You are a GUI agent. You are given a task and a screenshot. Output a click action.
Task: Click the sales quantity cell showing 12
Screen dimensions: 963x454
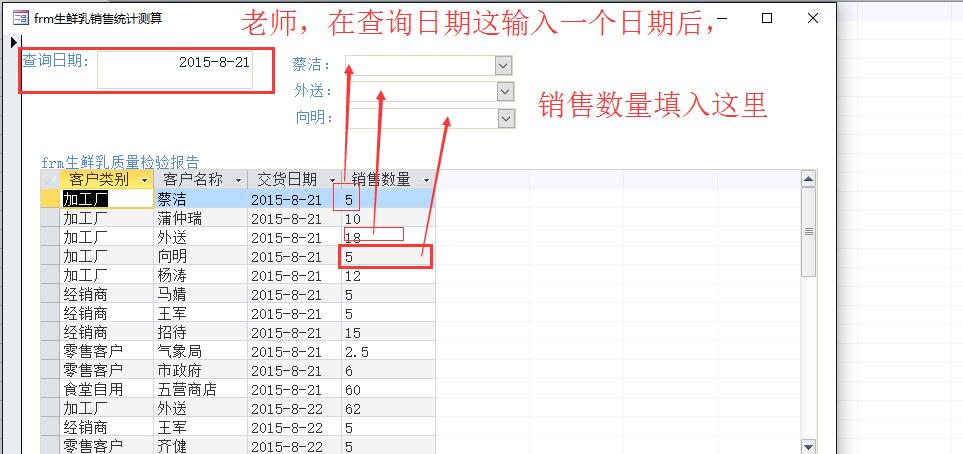click(388, 275)
